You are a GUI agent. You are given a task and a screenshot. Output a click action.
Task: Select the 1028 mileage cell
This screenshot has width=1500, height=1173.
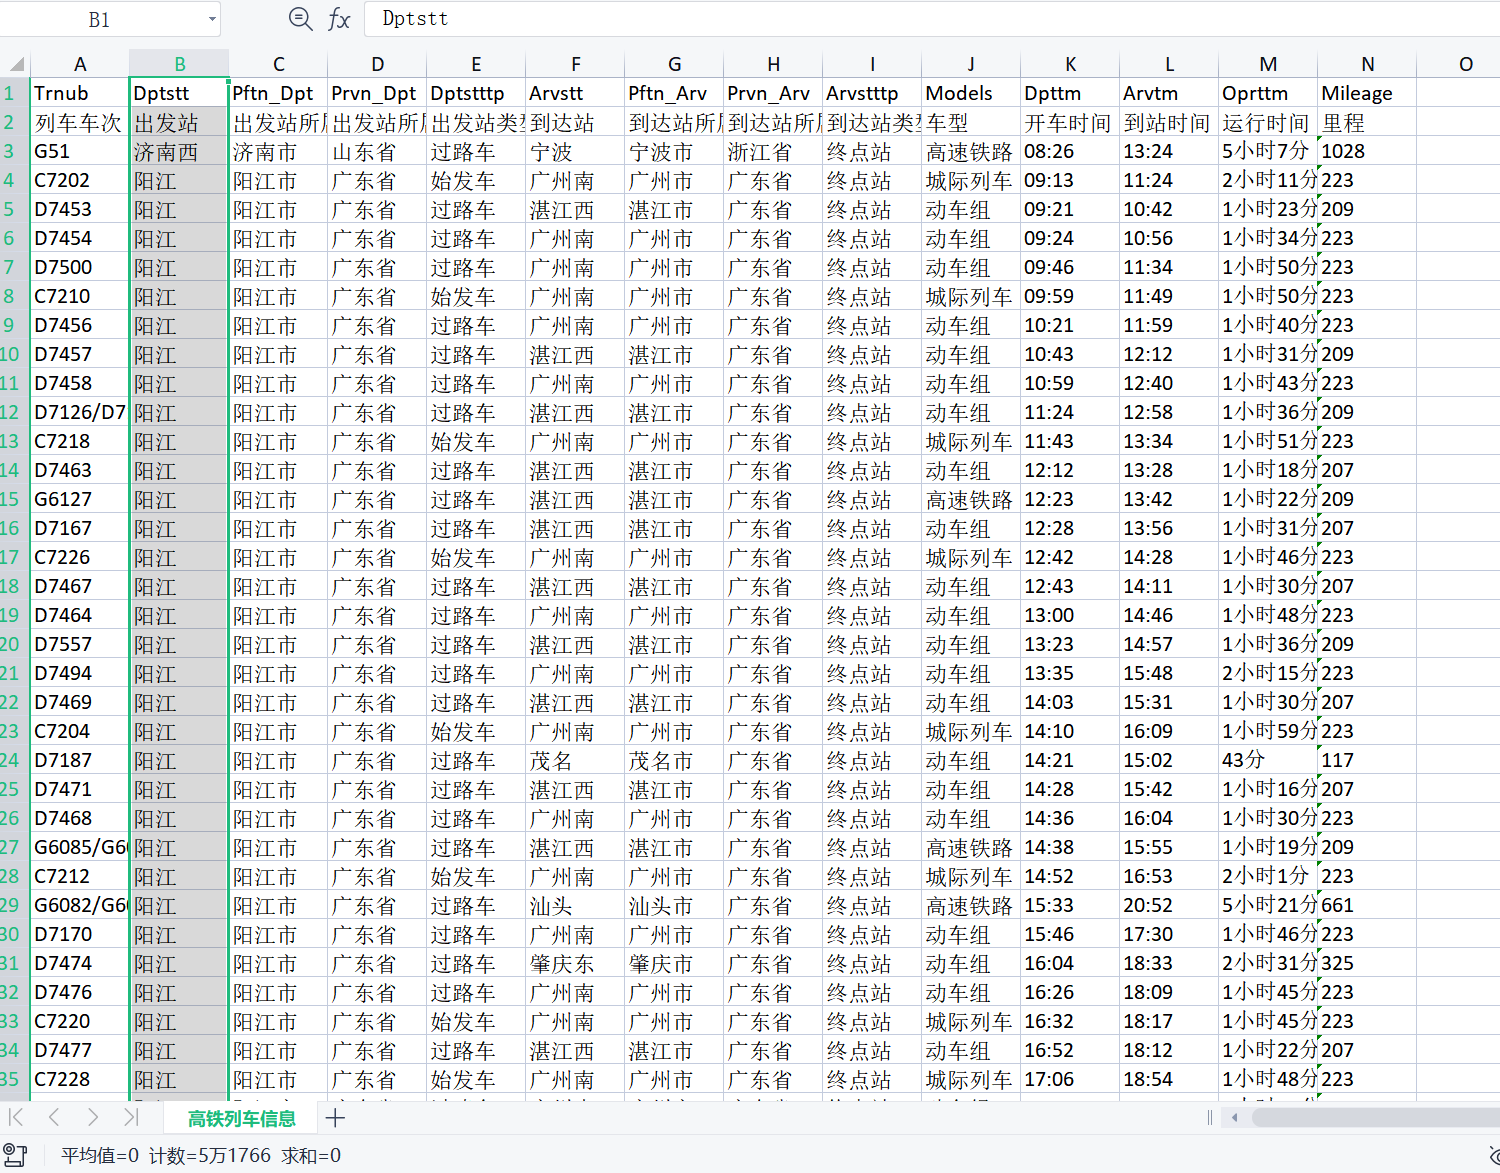[x=1367, y=152]
